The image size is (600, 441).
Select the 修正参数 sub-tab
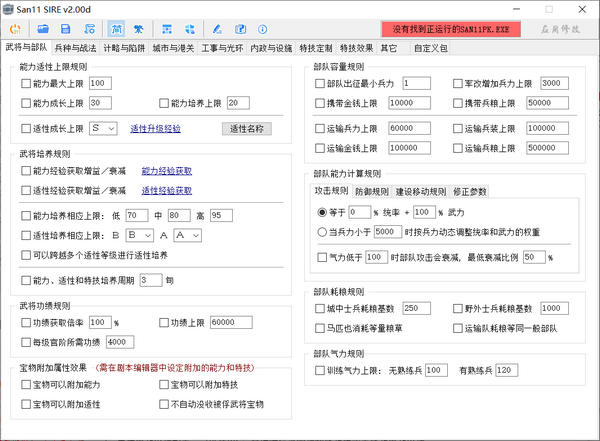coord(470,191)
